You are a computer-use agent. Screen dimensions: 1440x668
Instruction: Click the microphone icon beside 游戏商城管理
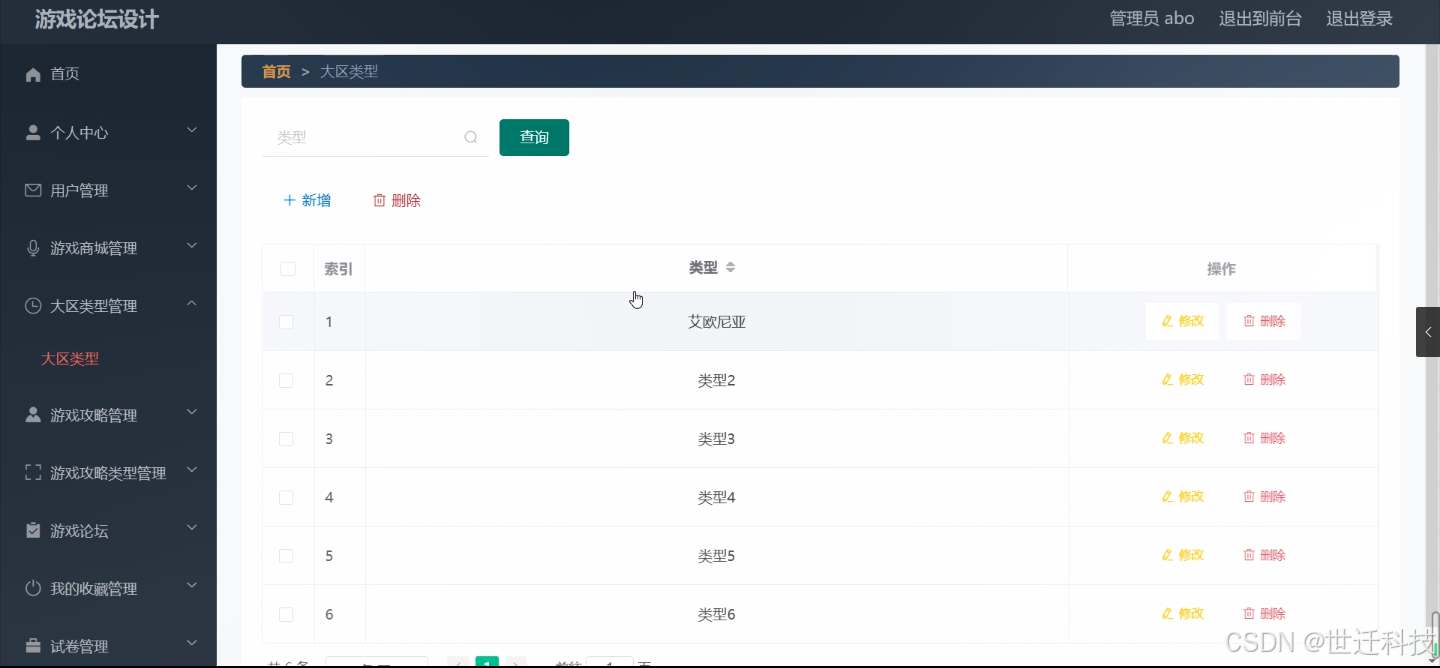click(x=33, y=248)
